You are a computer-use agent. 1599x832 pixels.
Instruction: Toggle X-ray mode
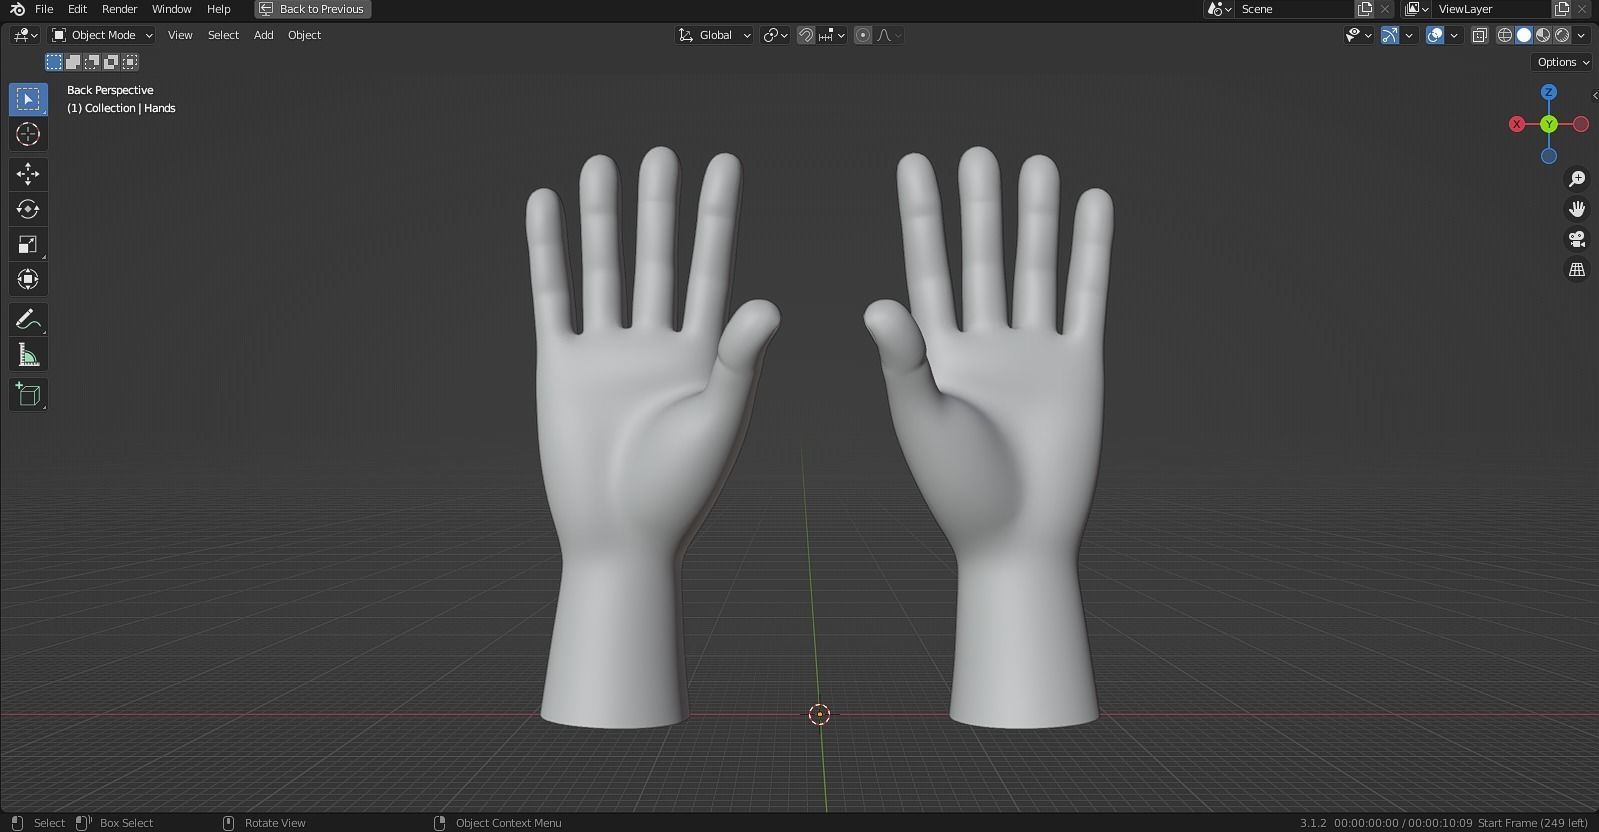1480,35
